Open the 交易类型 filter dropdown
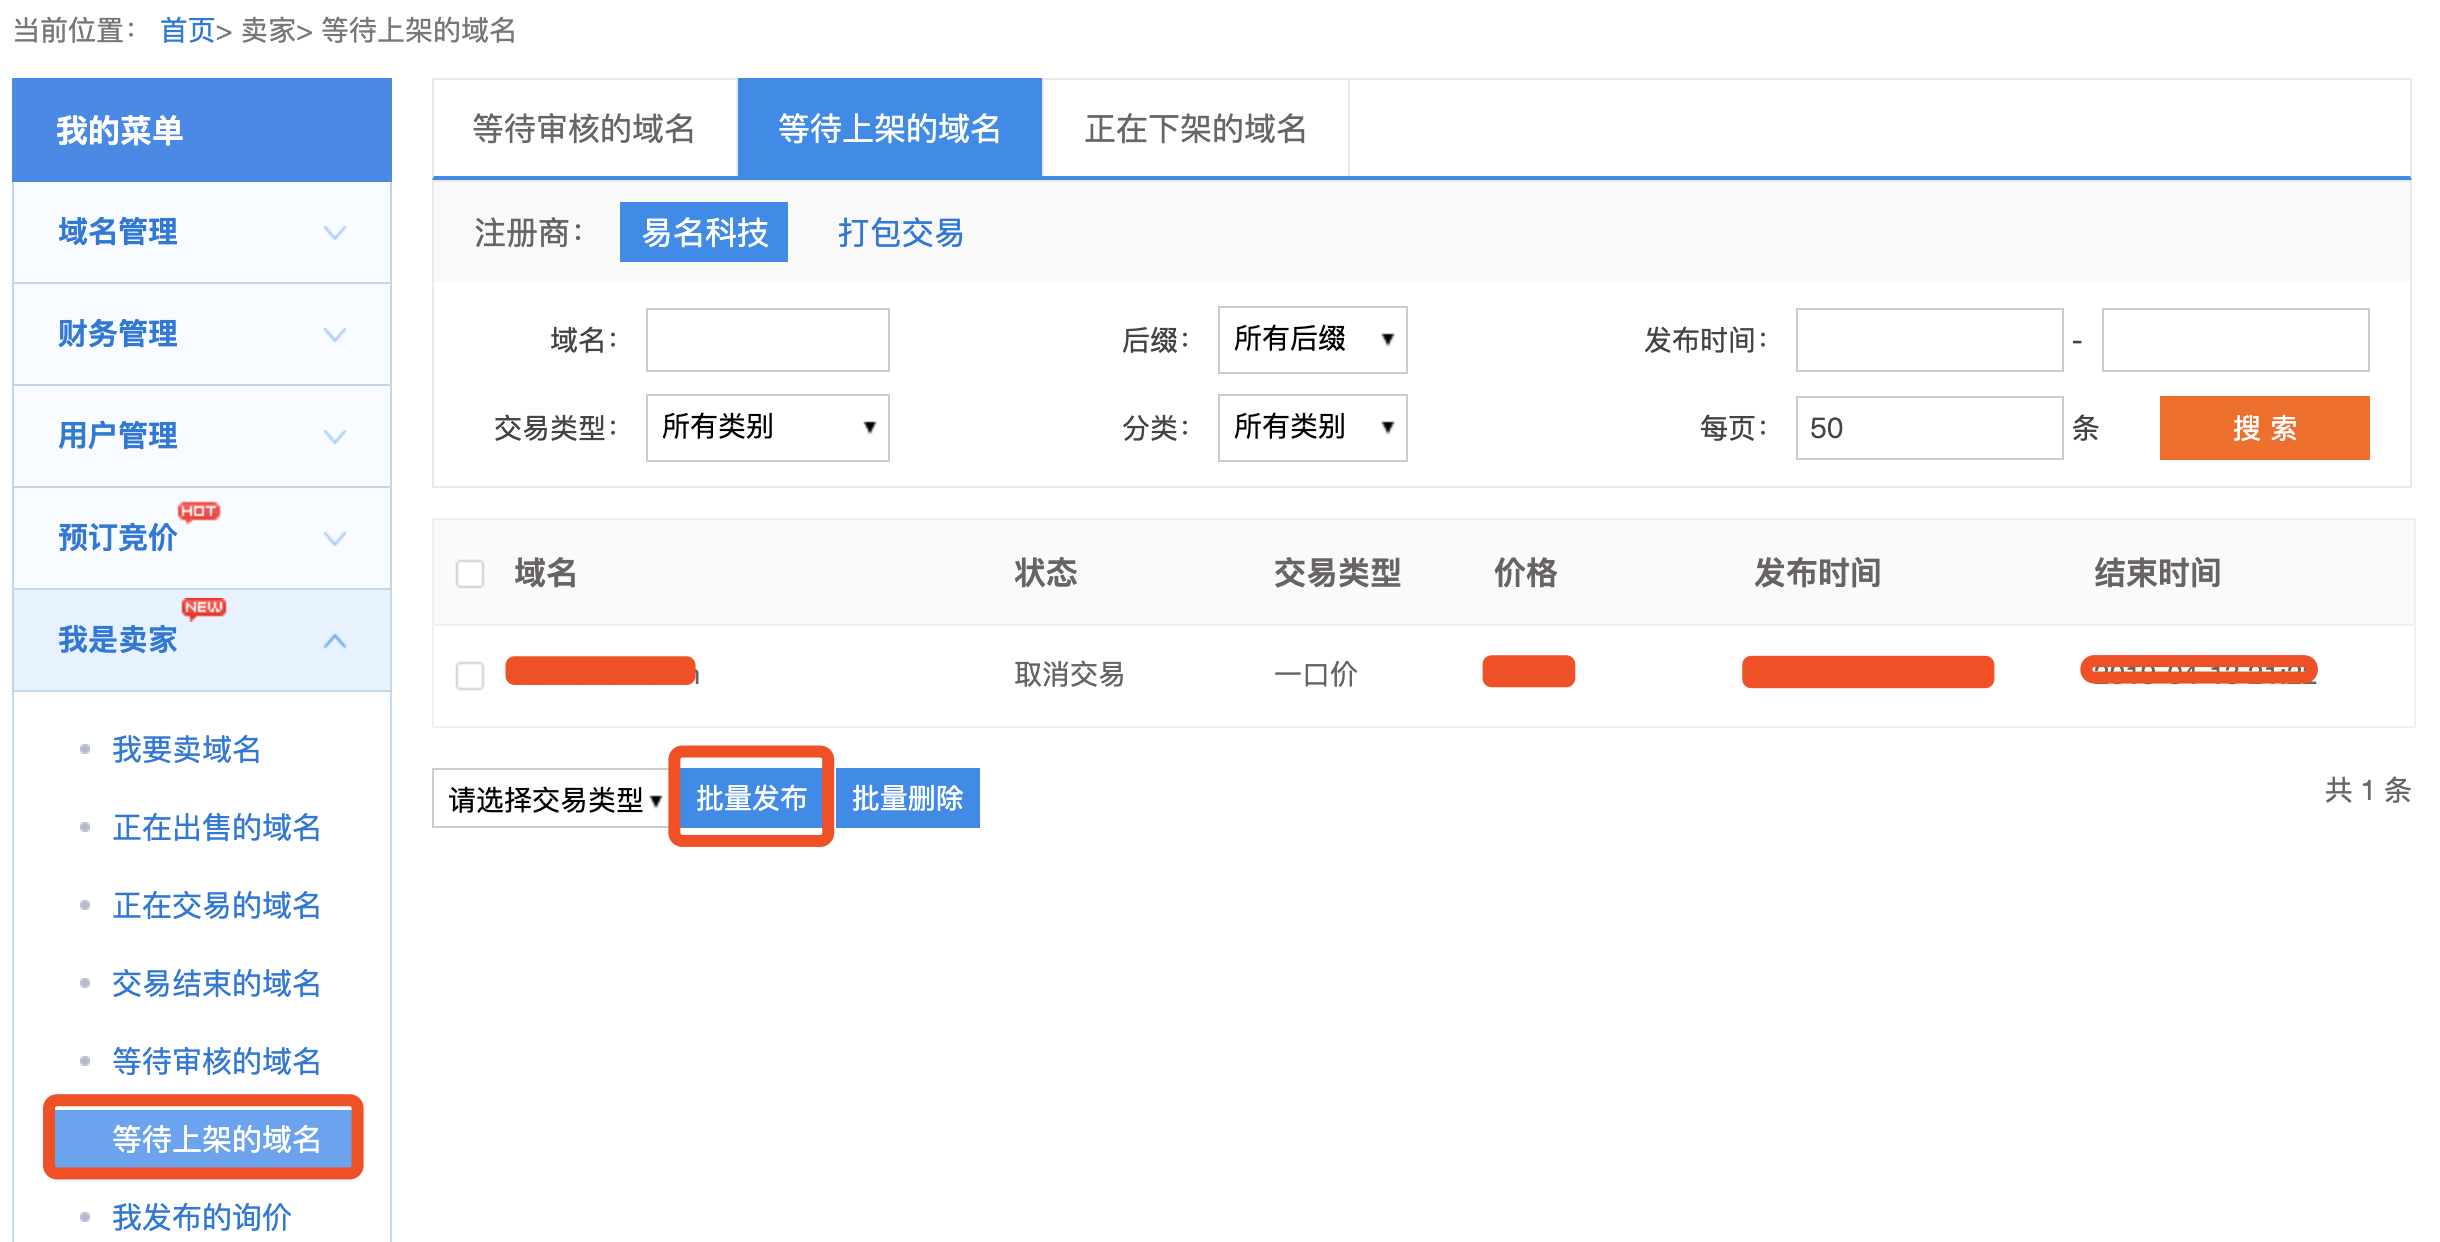The height and width of the screenshot is (1242, 2440). pos(766,428)
